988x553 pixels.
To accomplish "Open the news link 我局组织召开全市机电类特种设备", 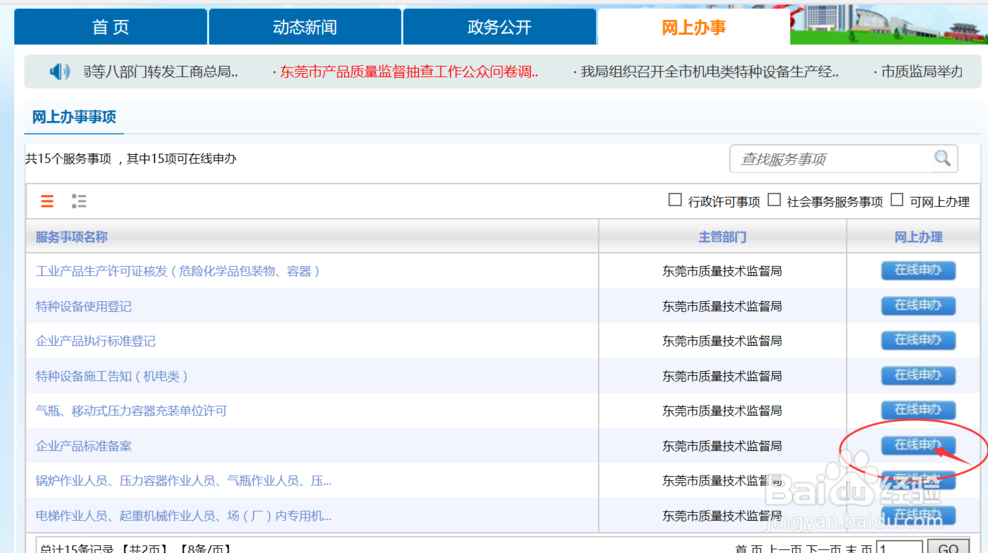I will (709, 72).
